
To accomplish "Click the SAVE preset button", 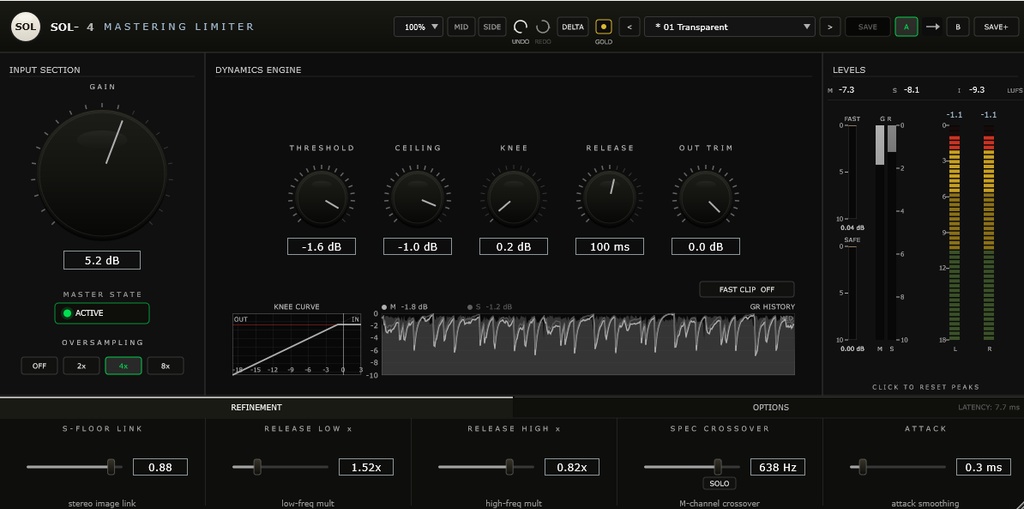I will [x=867, y=27].
